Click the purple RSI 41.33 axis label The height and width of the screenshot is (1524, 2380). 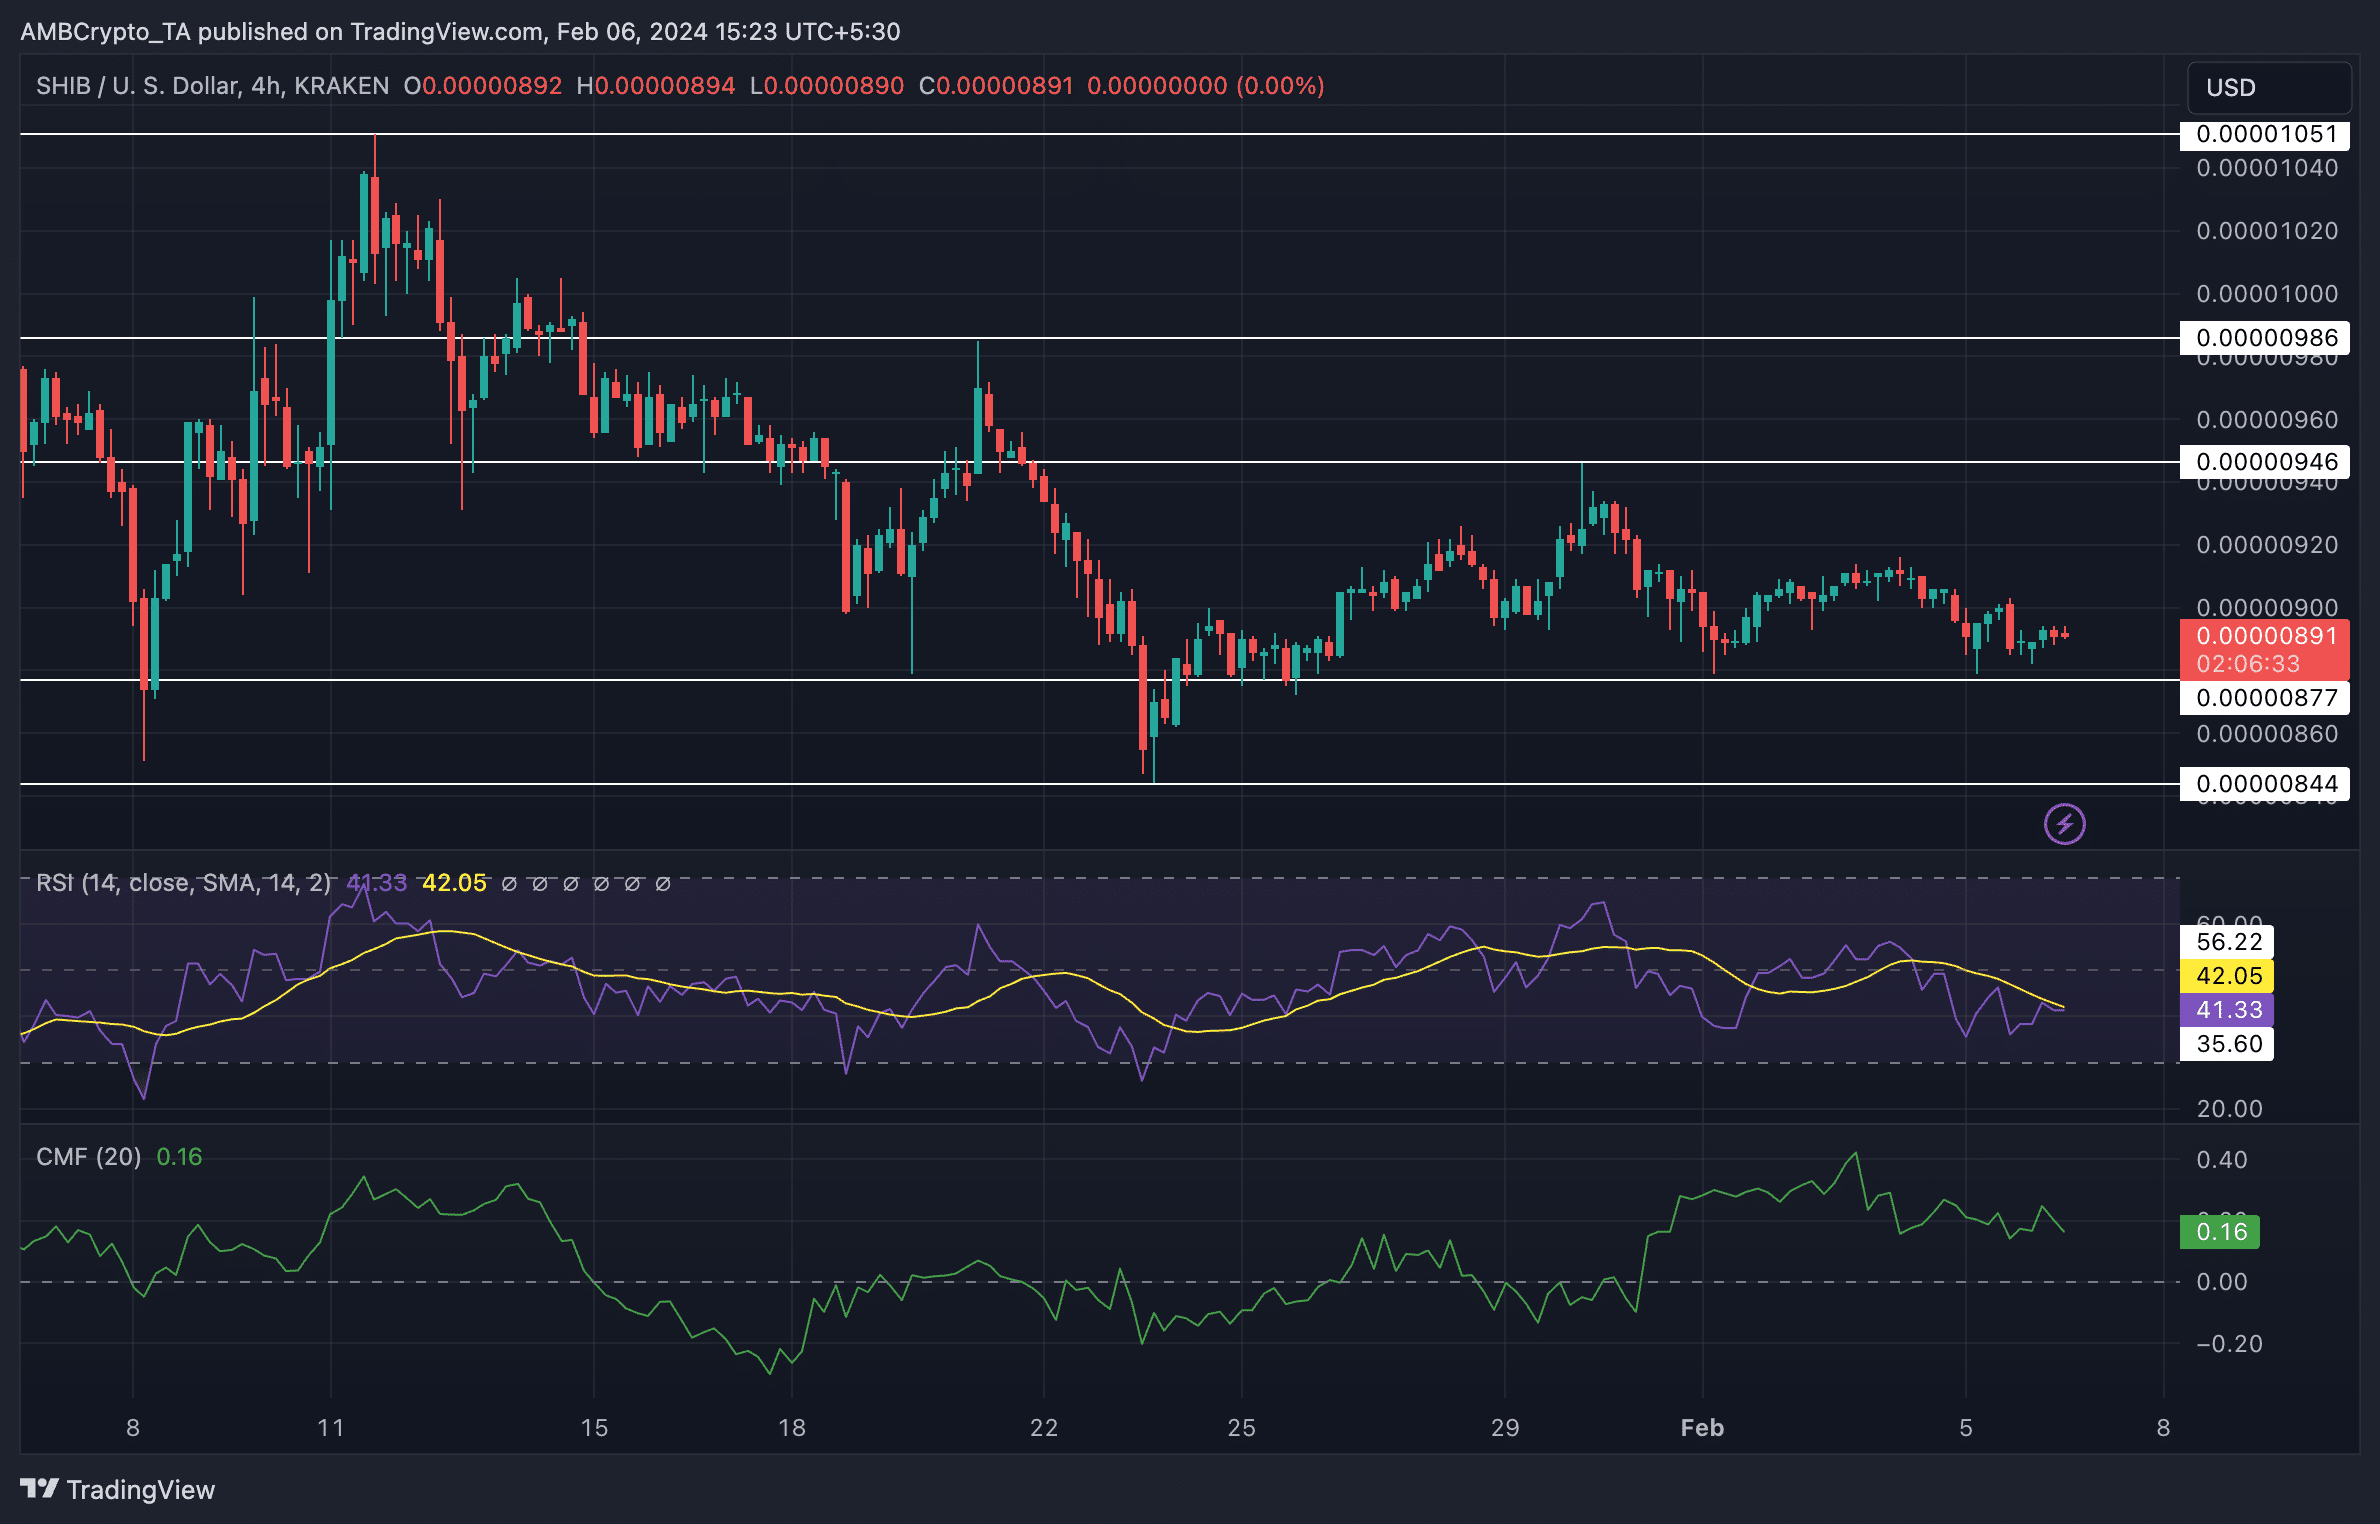coord(2227,1010)
